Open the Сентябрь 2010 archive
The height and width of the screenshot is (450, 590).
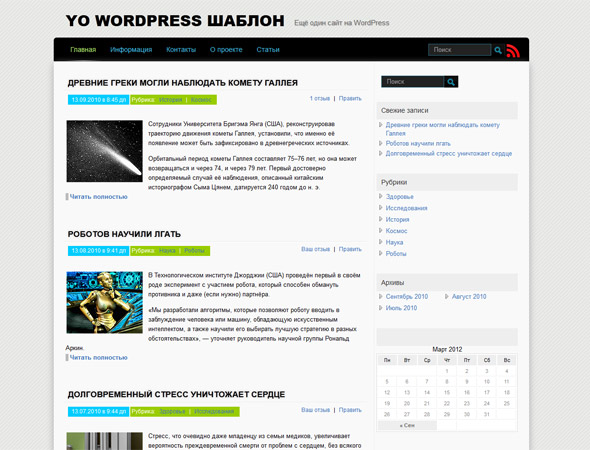coord(407,296)
